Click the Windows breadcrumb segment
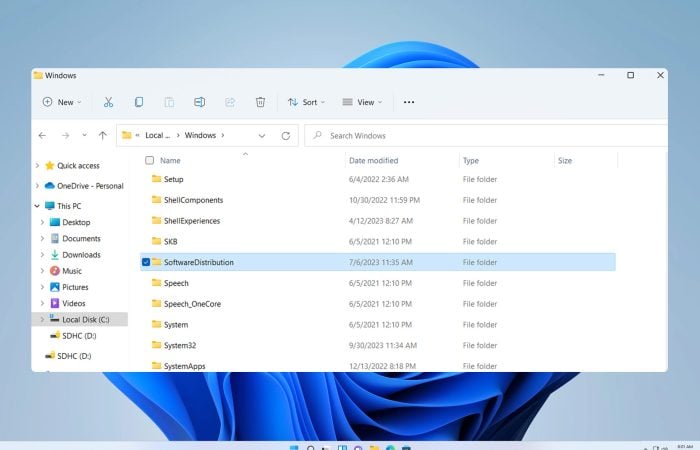 200,135
